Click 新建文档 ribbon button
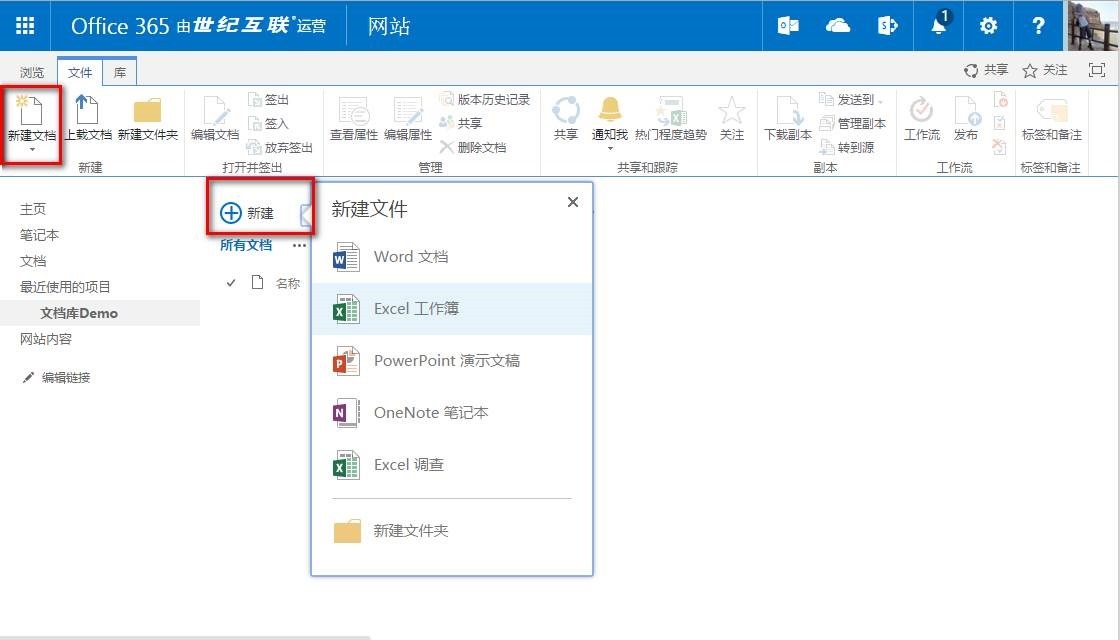Screen dimensions: 1119x640 click(x=31, y=123)
